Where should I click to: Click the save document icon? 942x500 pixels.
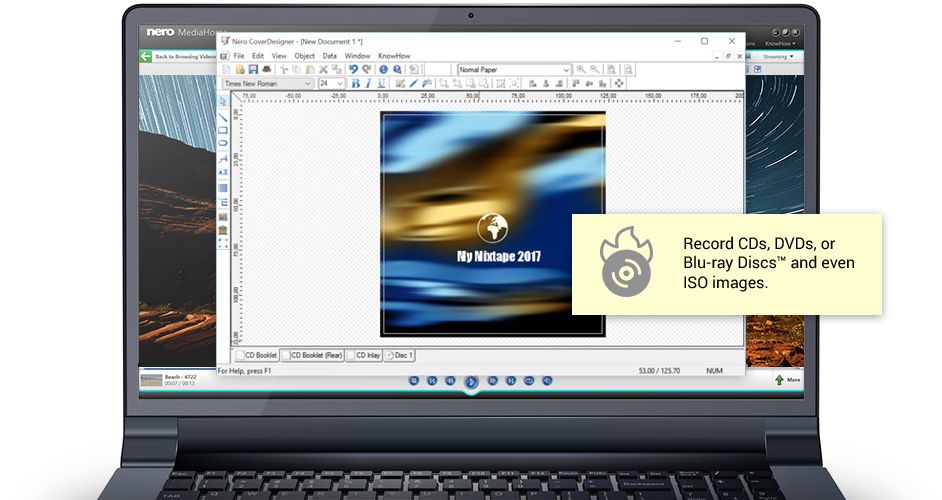pos(253,70)
